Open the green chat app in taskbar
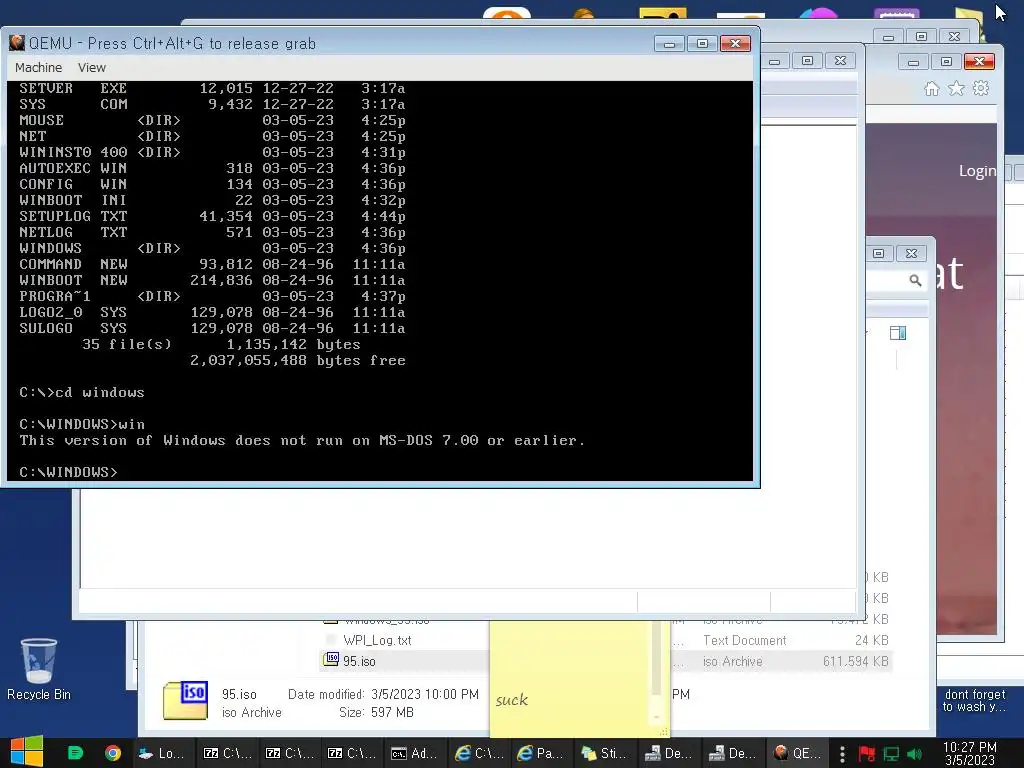 pos(76,753)
